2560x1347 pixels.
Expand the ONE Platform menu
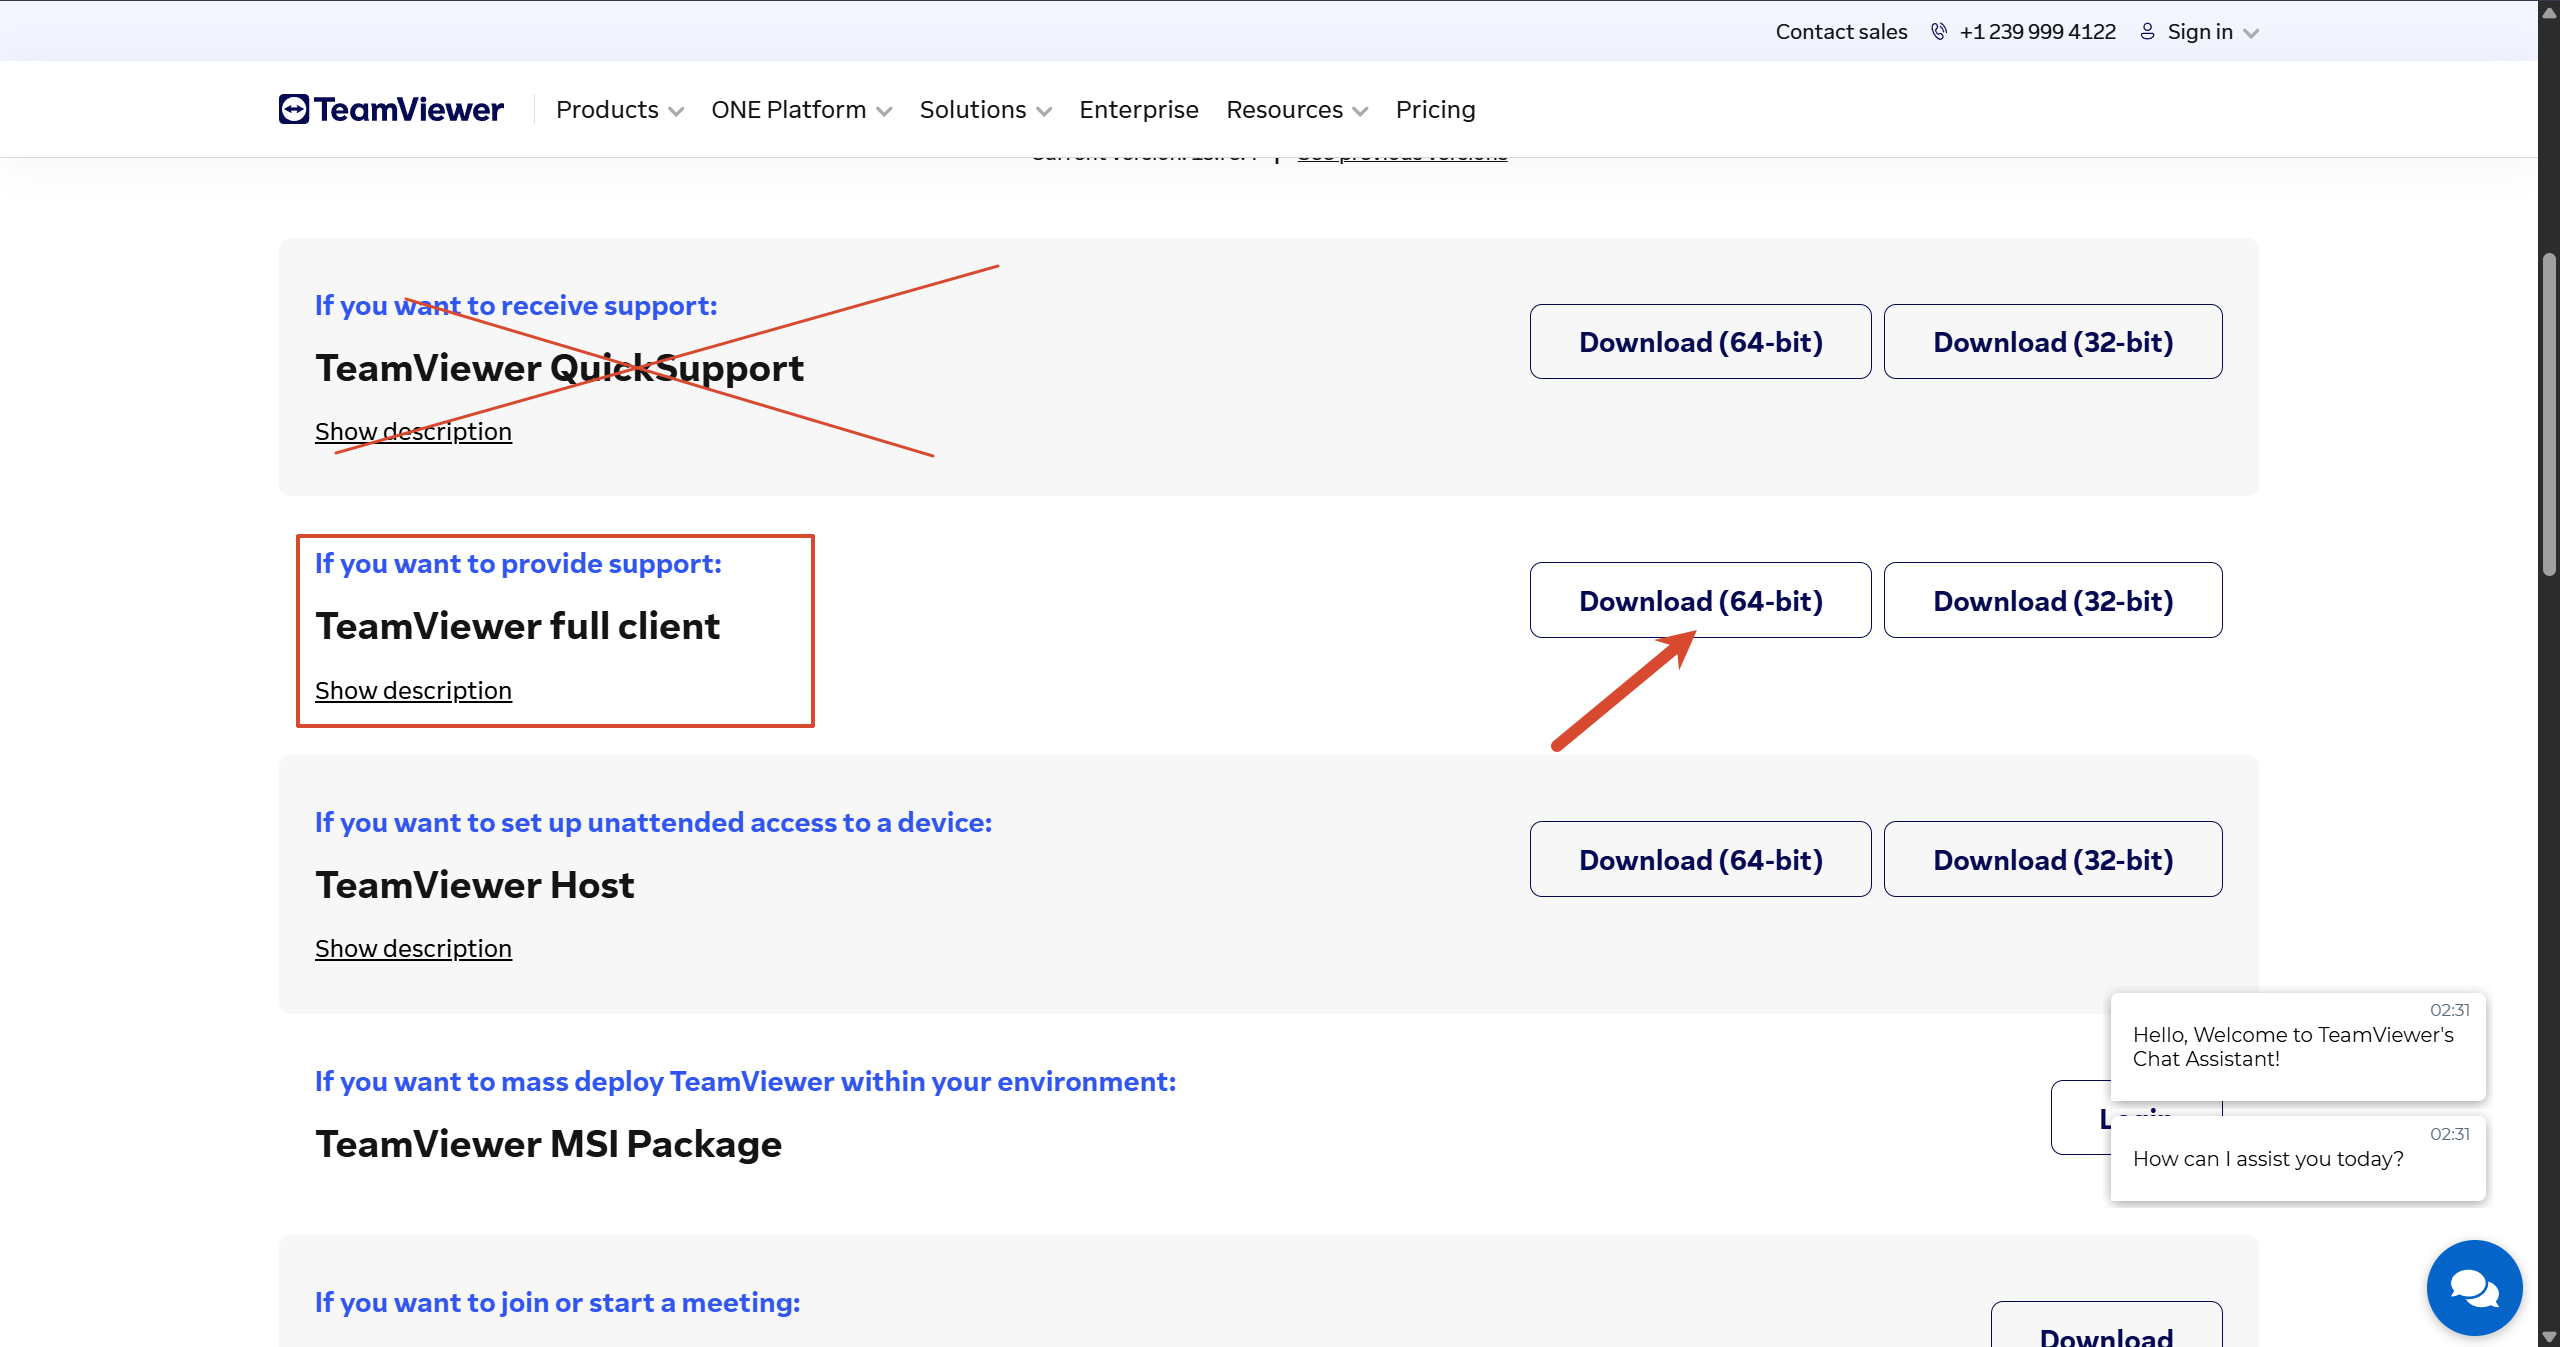coord(802,109)
